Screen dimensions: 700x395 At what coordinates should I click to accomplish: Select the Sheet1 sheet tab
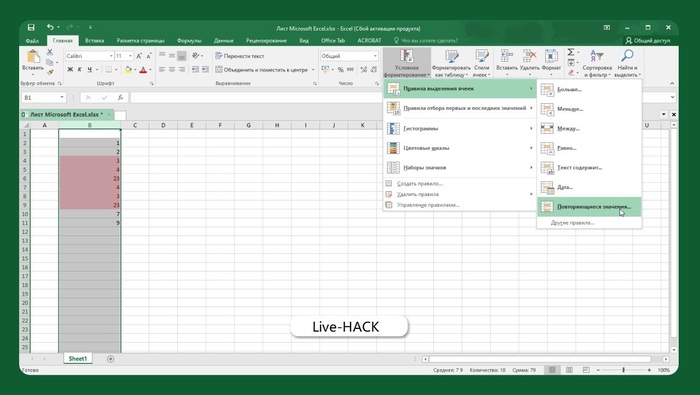point(78,359)
